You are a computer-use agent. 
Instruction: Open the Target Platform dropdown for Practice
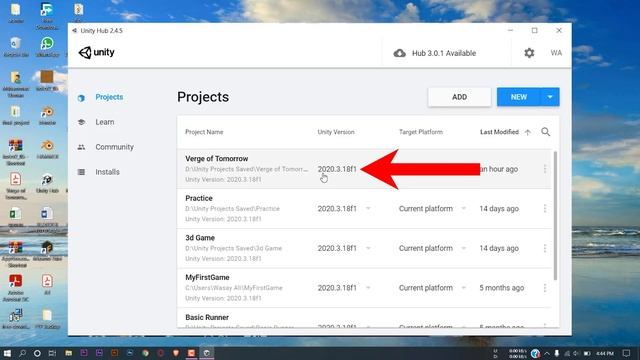(x=463, y=209)
